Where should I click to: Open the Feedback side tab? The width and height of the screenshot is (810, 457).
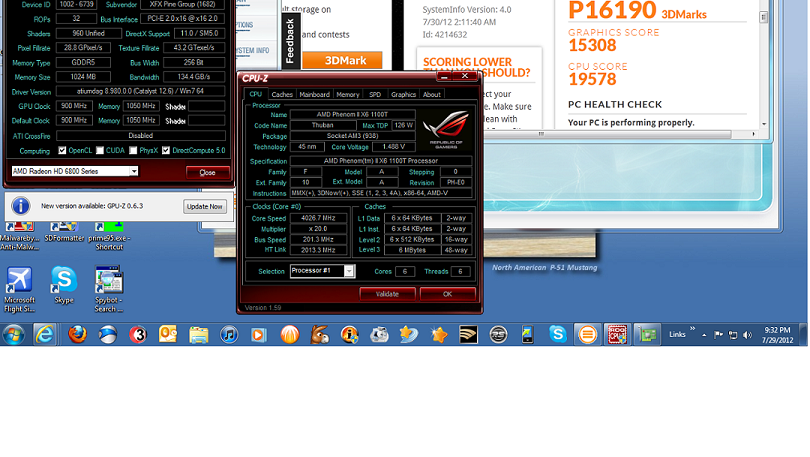(290, 41)
